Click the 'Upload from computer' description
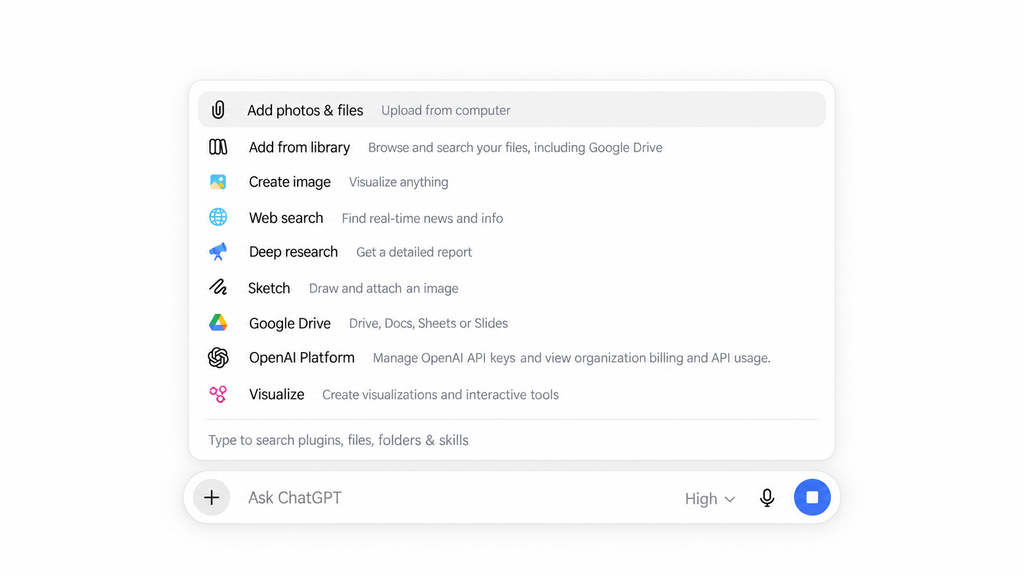Image resolution: width=1024 pixels, height=576 pixels. 446,110
